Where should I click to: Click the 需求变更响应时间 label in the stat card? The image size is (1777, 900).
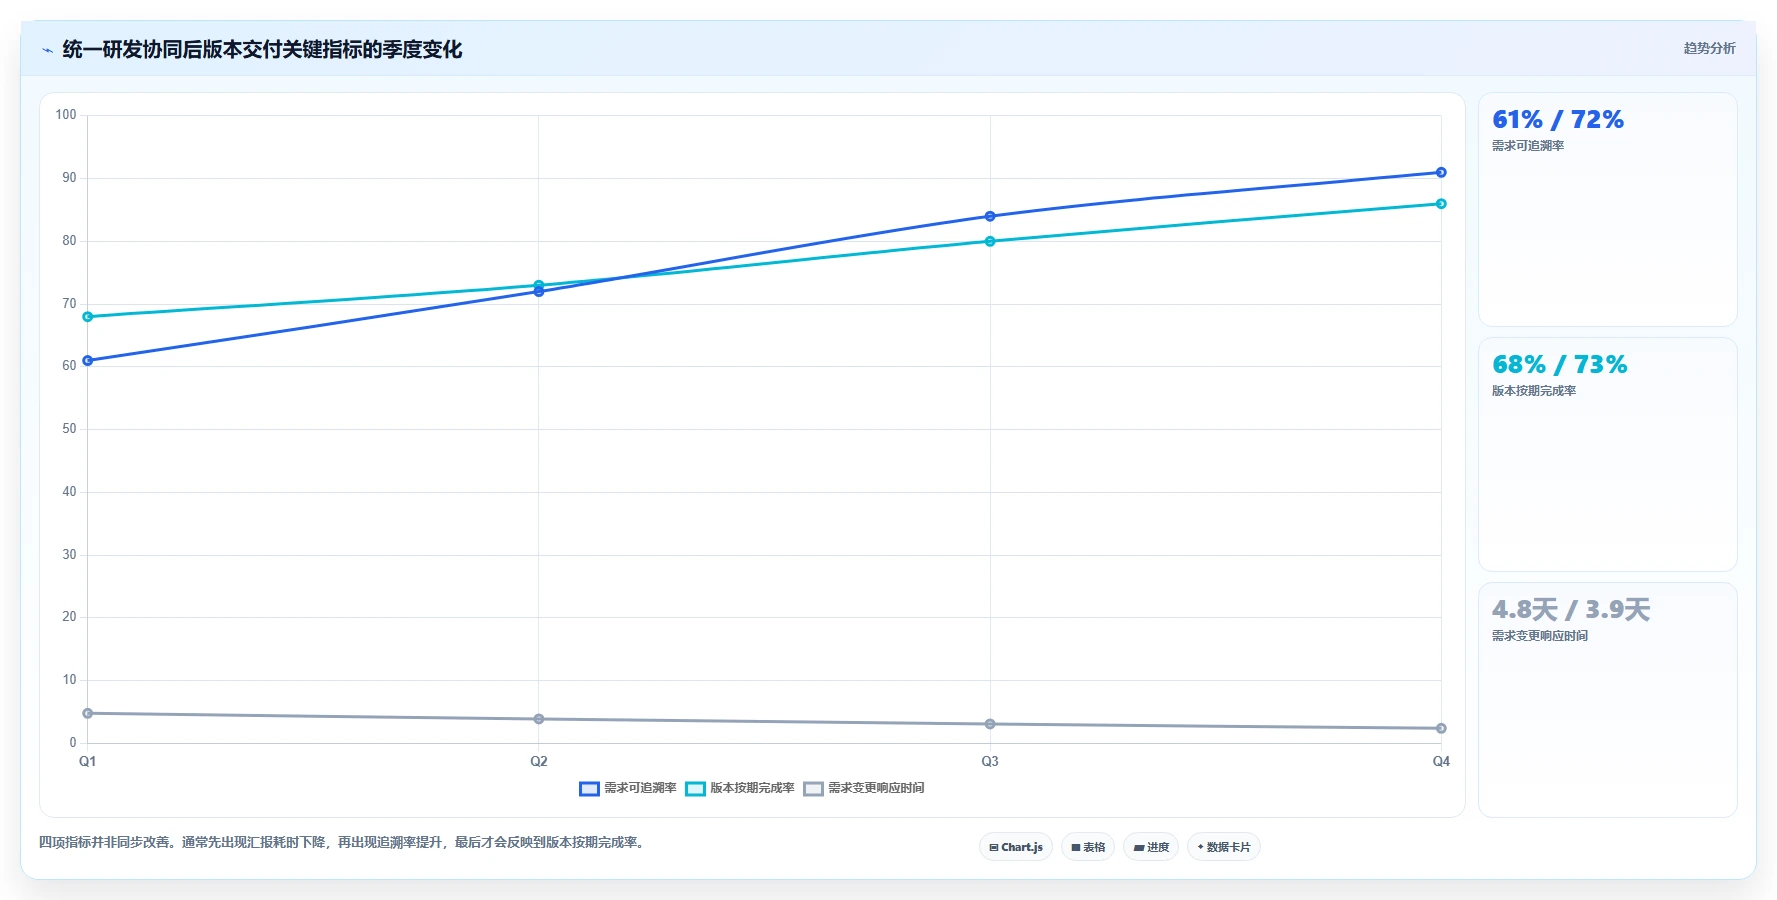point(1540,636)
